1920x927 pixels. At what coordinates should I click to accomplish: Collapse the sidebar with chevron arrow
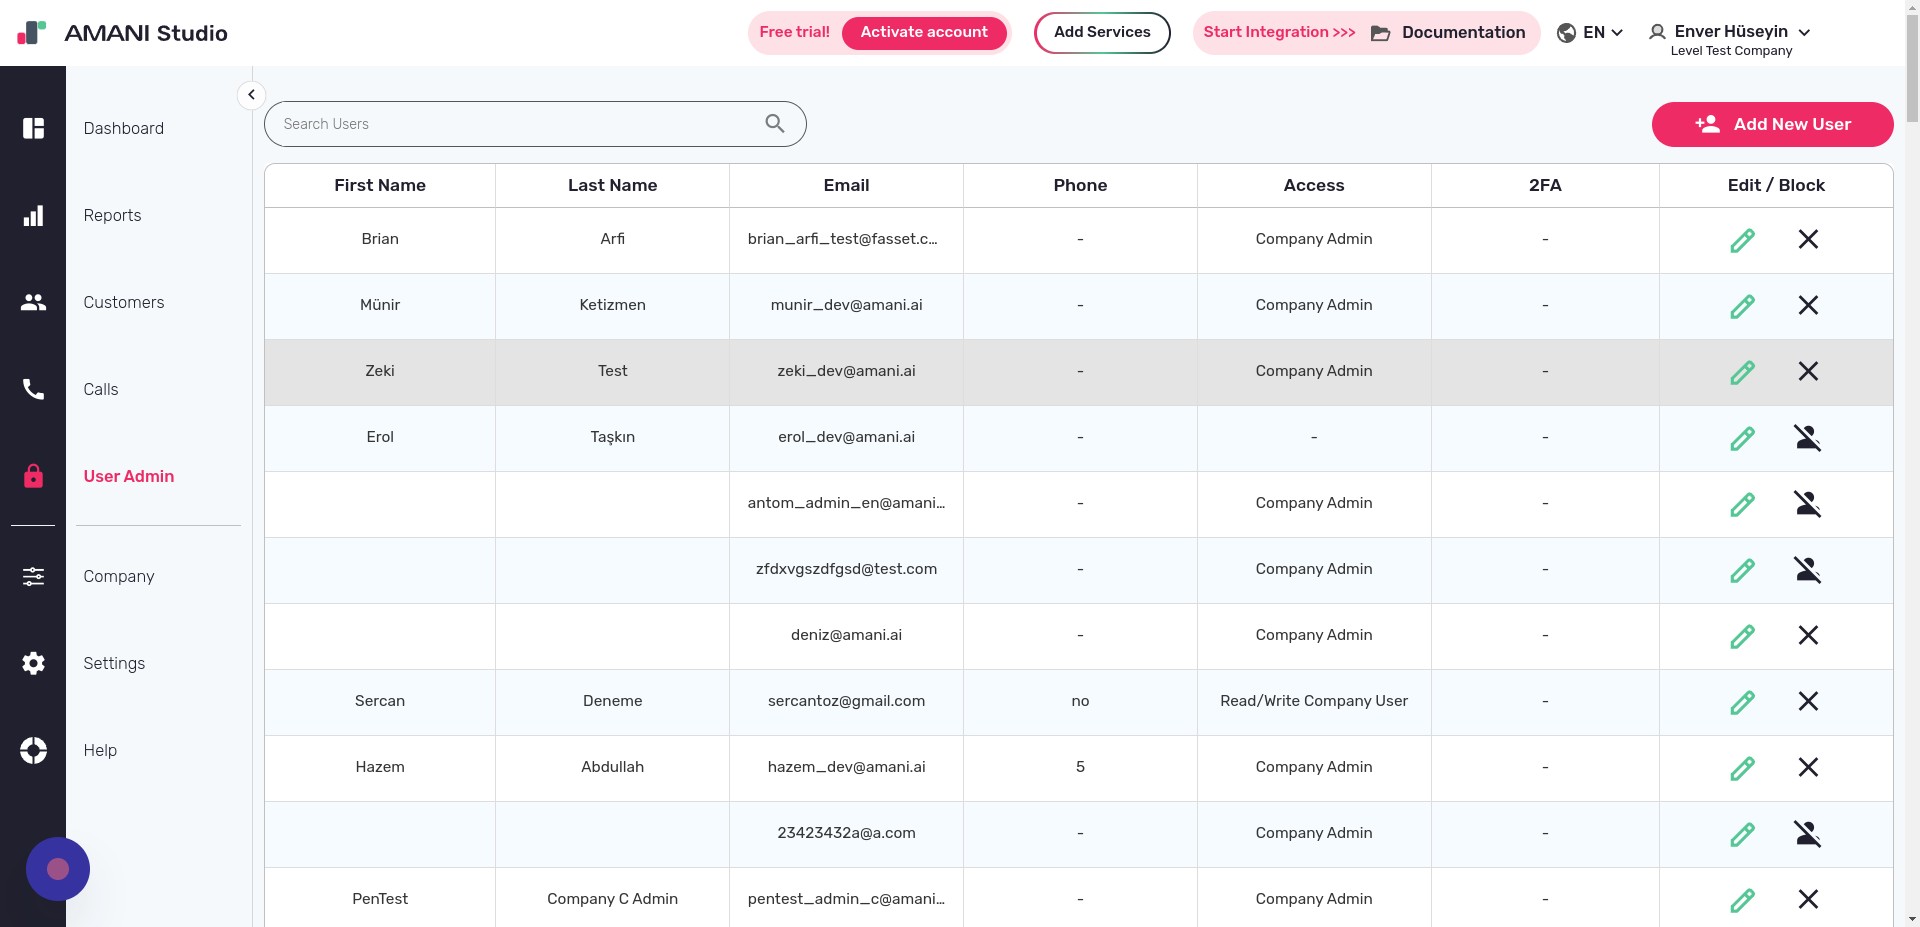pyautogui.click(x=251, y=95)
